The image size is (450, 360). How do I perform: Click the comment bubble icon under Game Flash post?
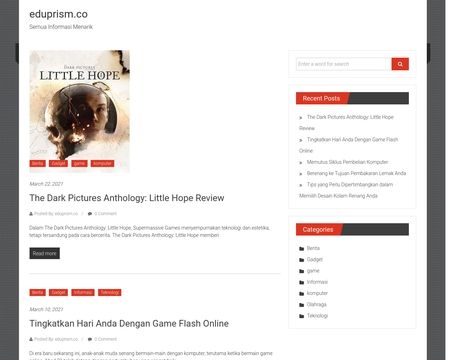click(x=90, y=339)
